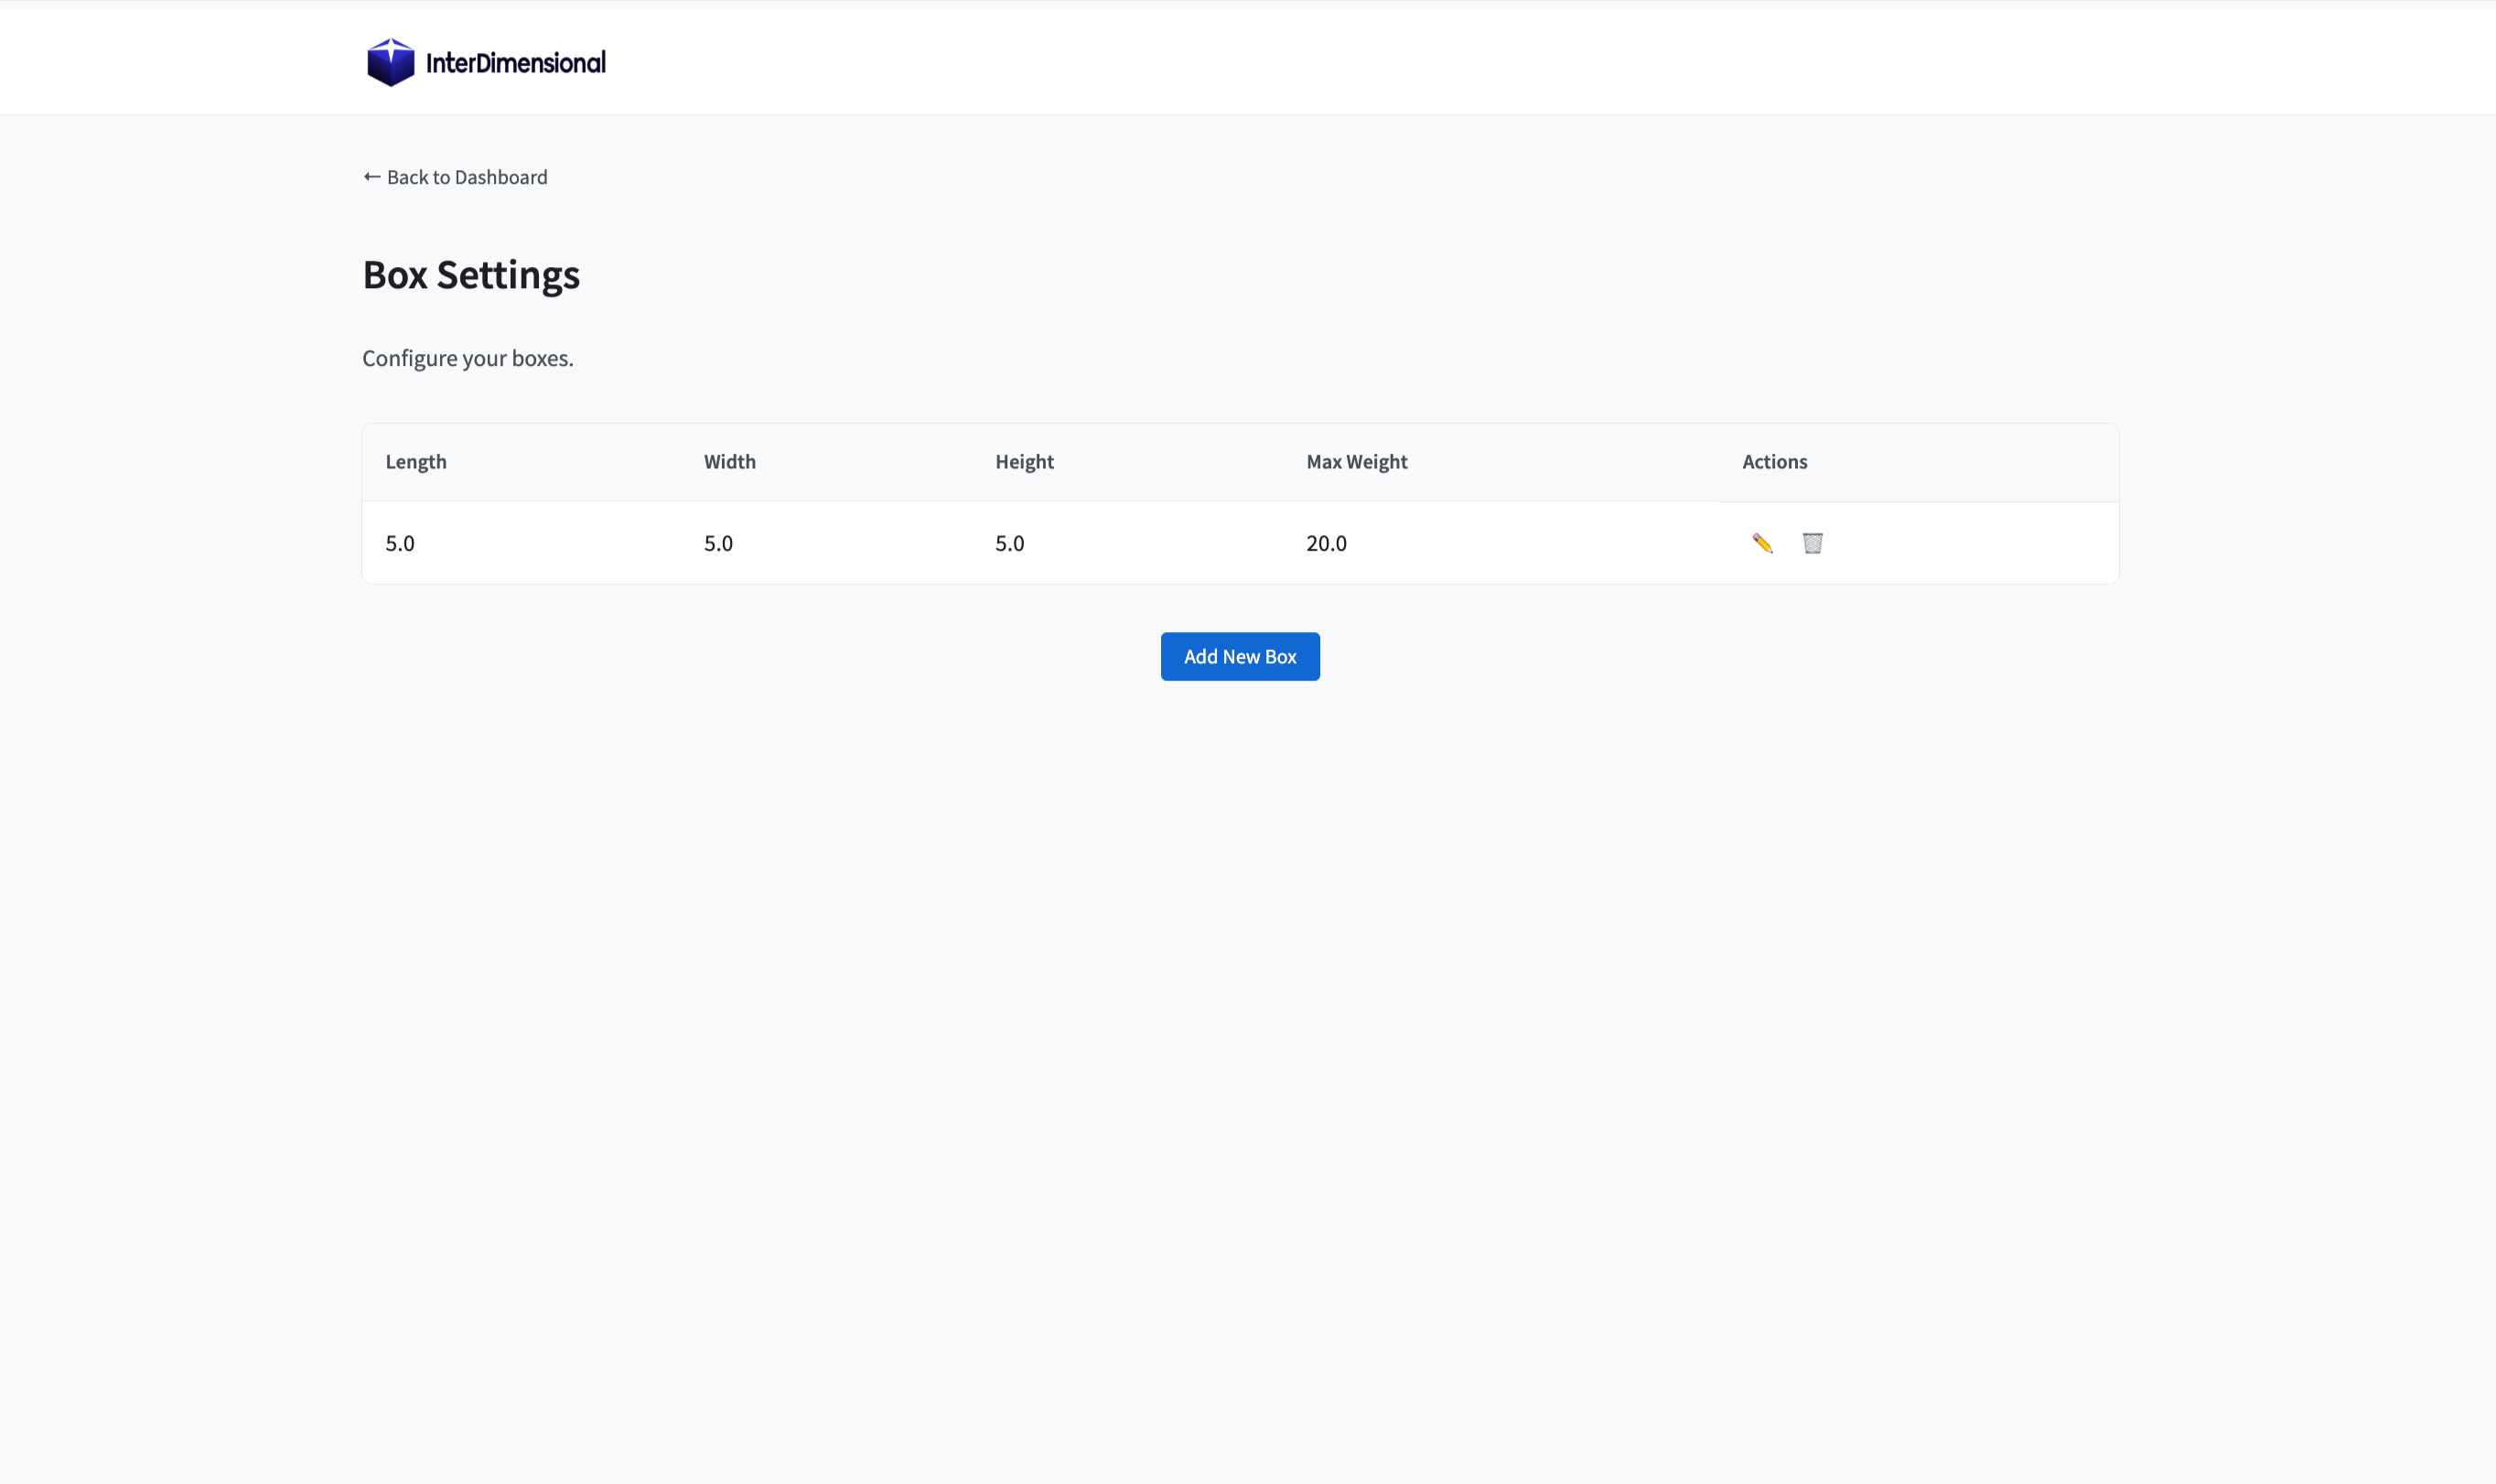This screenshot has width=2496, height=1484.
Task: Select the 5.0 value under Height
Action: point(1009,543)
